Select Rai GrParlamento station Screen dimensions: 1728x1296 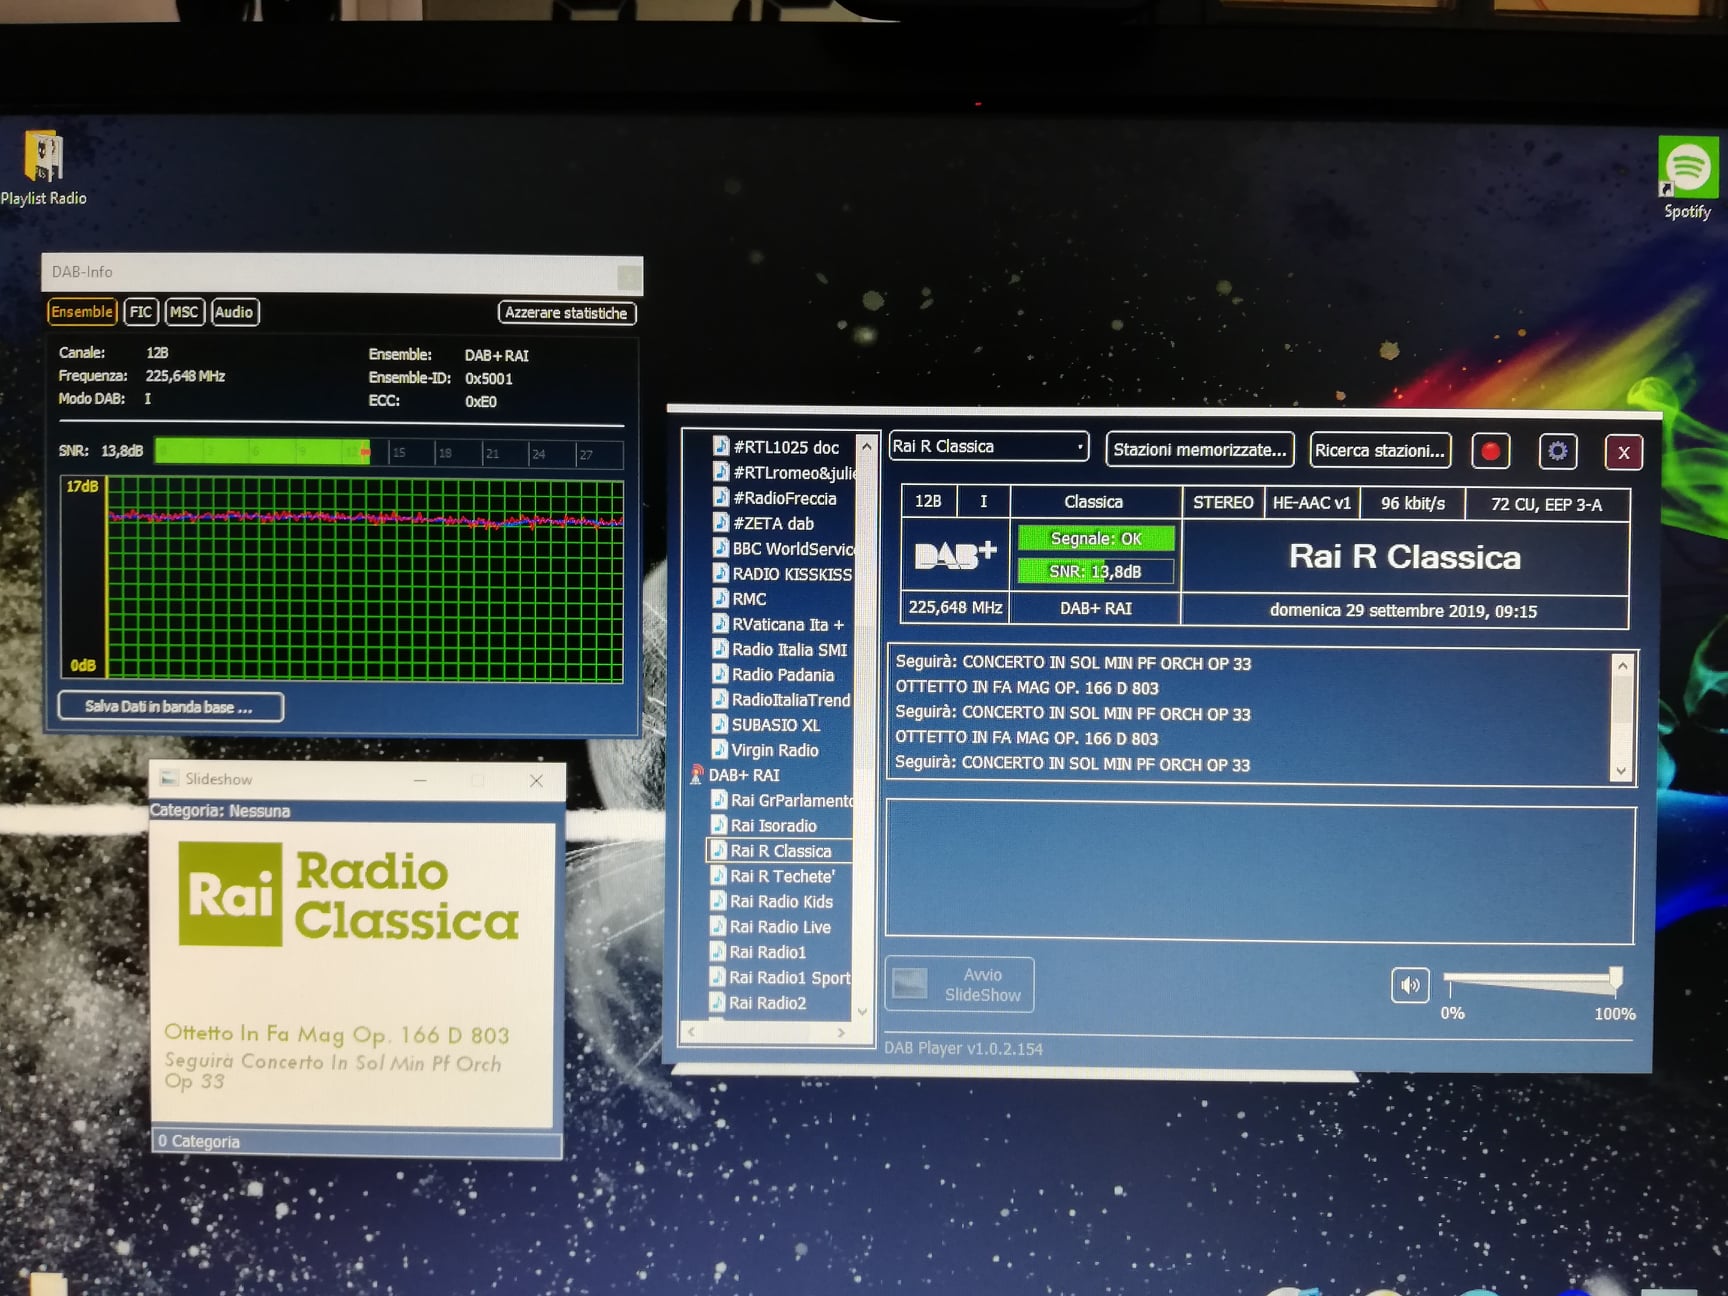click(781, 800)
